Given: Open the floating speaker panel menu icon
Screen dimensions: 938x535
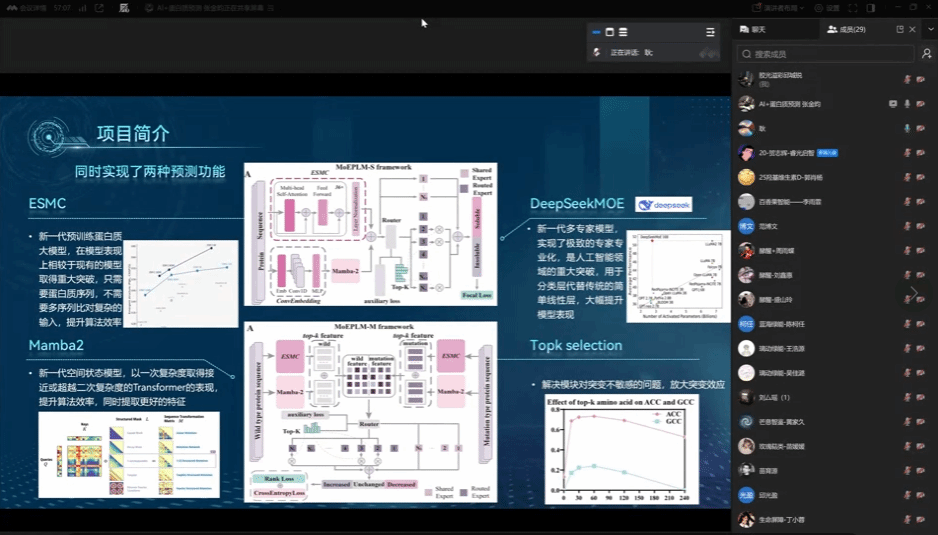Looking at the screenshot, I should click(x=710, y=32).
